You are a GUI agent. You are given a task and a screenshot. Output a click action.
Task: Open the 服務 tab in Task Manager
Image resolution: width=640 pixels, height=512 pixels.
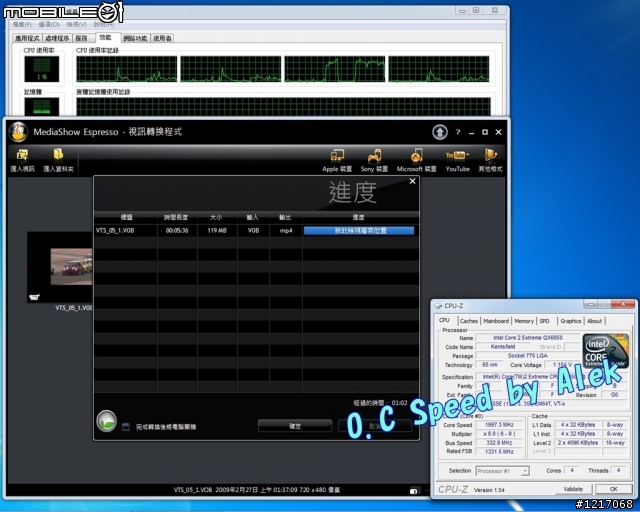point(81,38)
